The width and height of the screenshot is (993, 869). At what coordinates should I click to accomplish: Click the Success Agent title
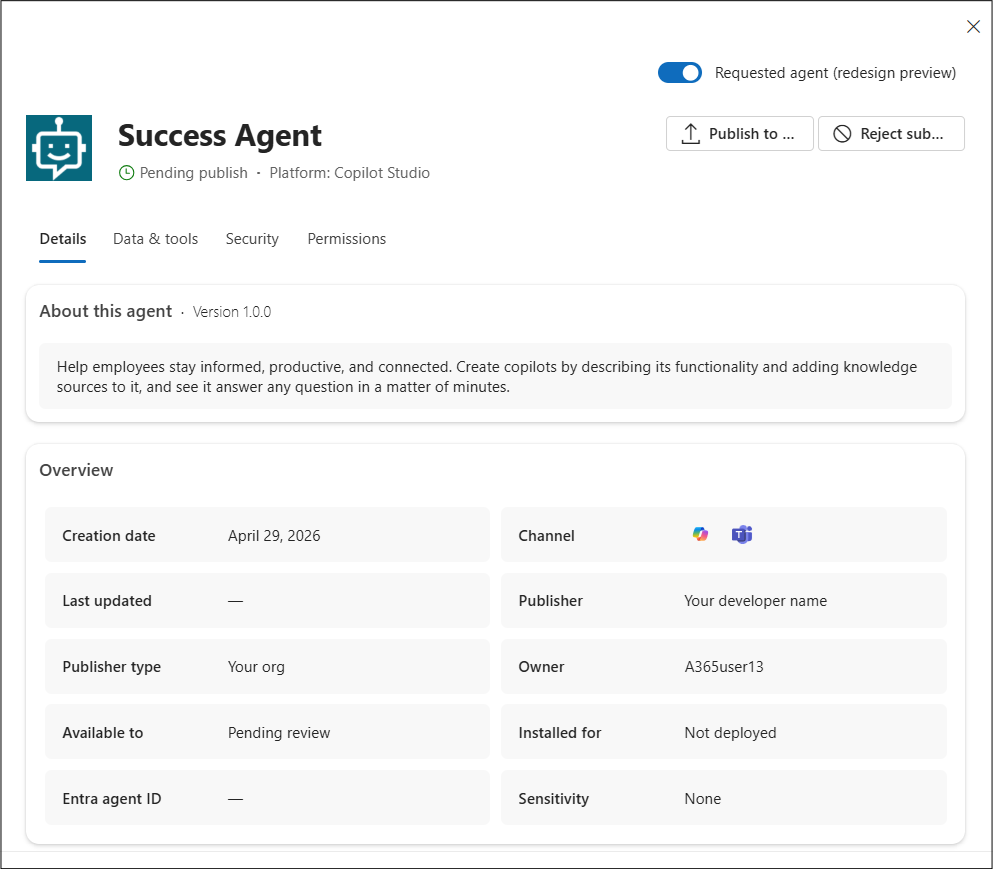coord(220,136)
